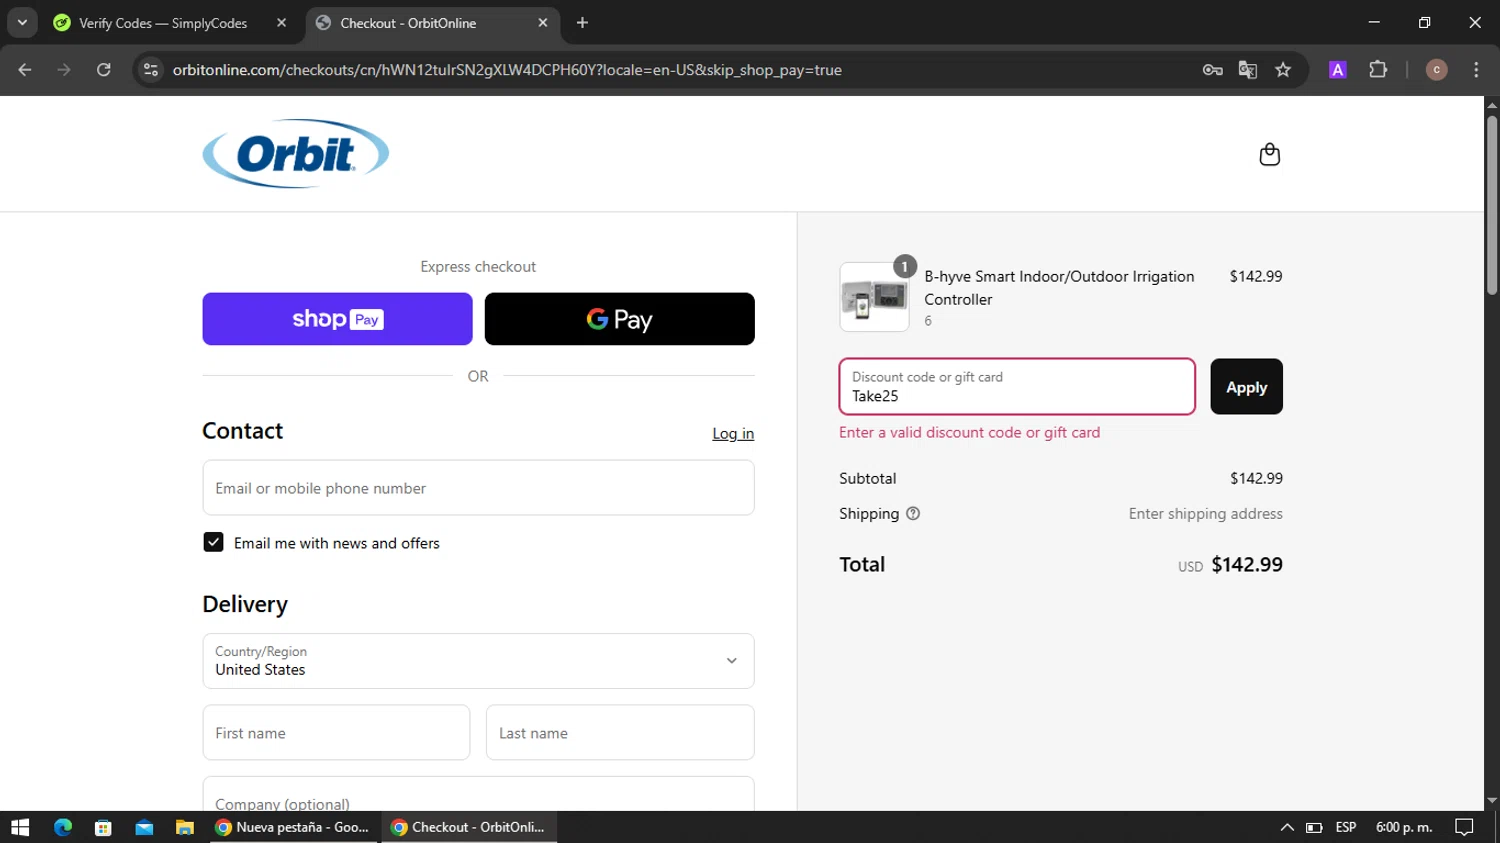Click the ESP language indicator

click(1346, 827)
